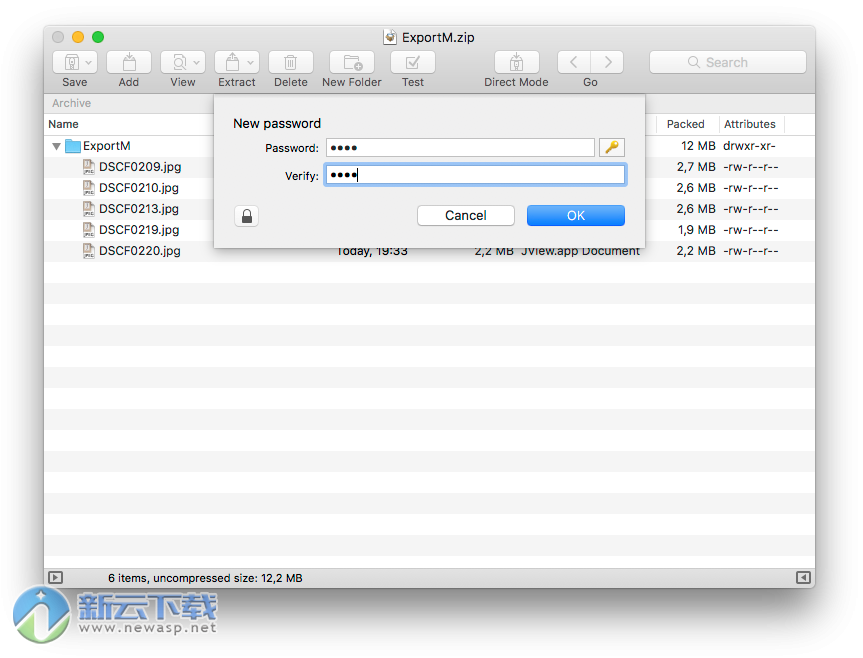Click the View icon in the toolbar
The height and width of the screenshot is (658, 863).
click(x=178, y=60)
